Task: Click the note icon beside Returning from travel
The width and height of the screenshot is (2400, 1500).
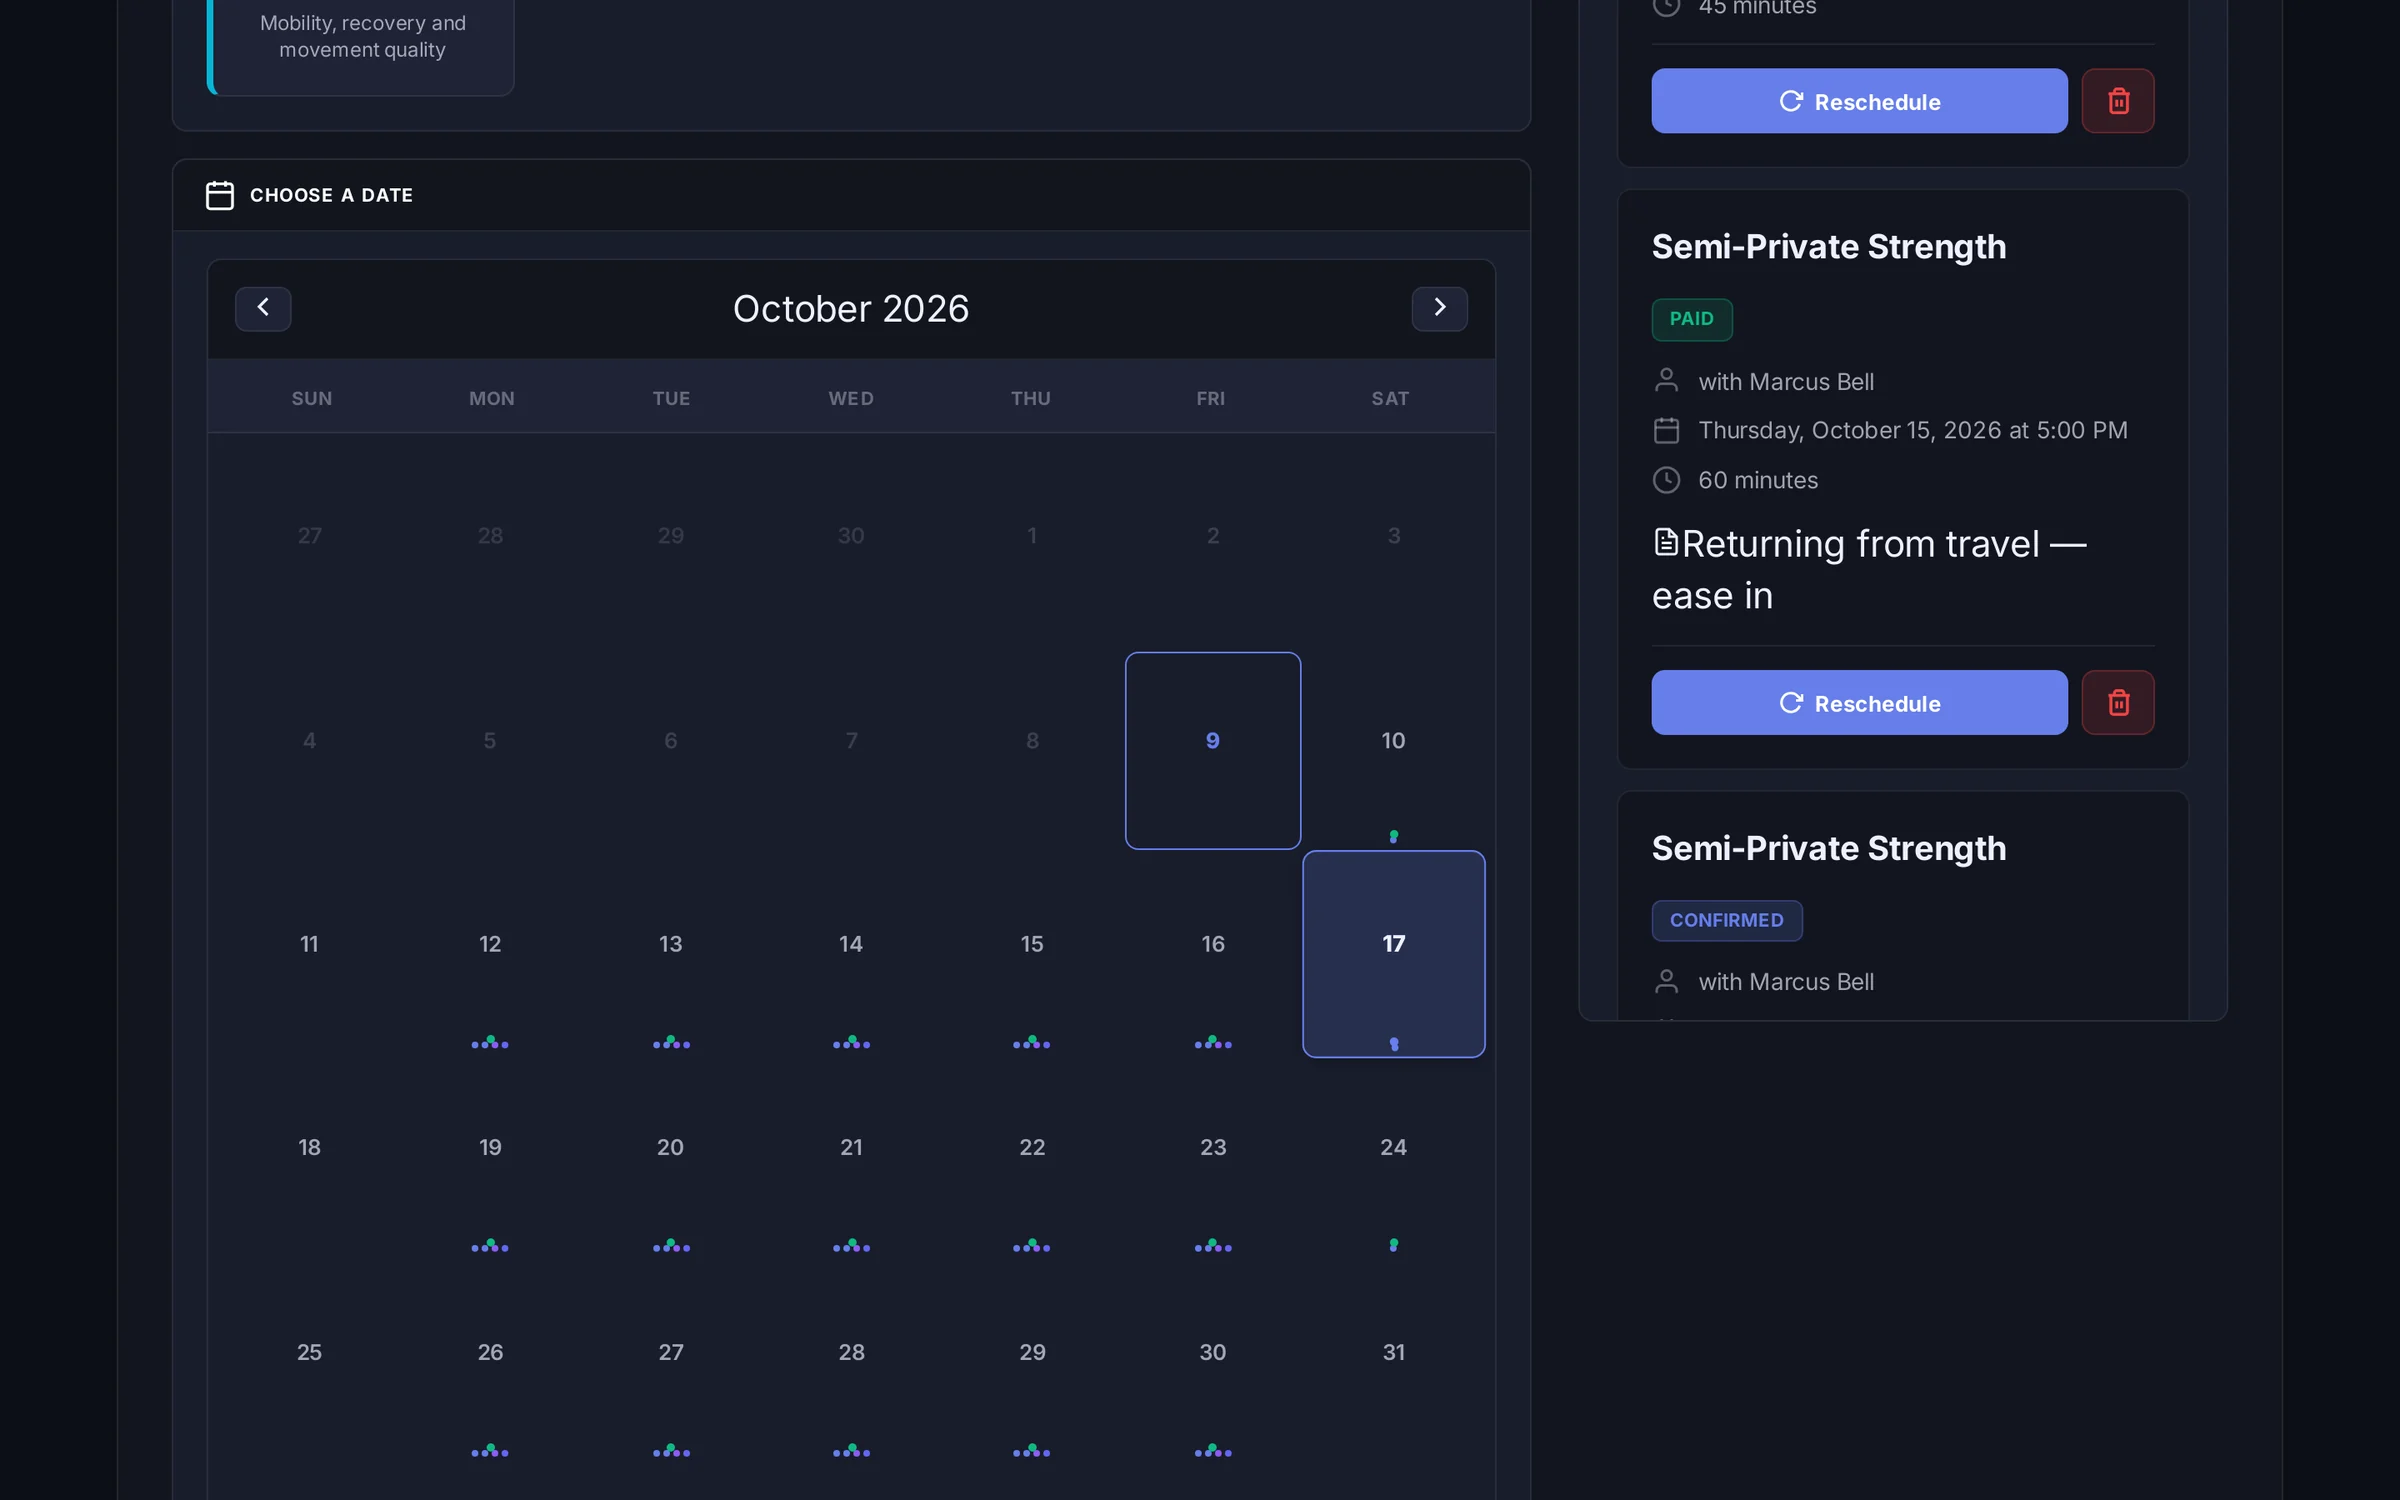Action: (1665, 542)
